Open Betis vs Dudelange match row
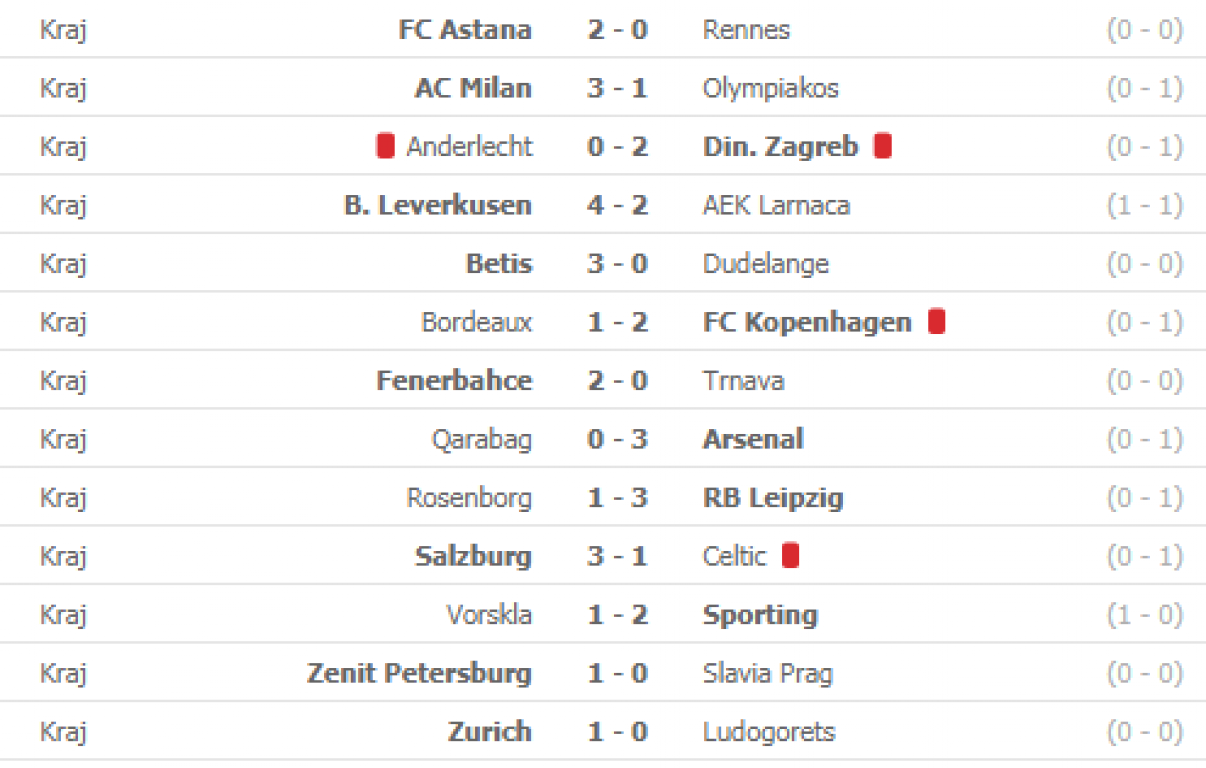The width and height of the screenshot is (1206, 768). (x=603, y=263)
